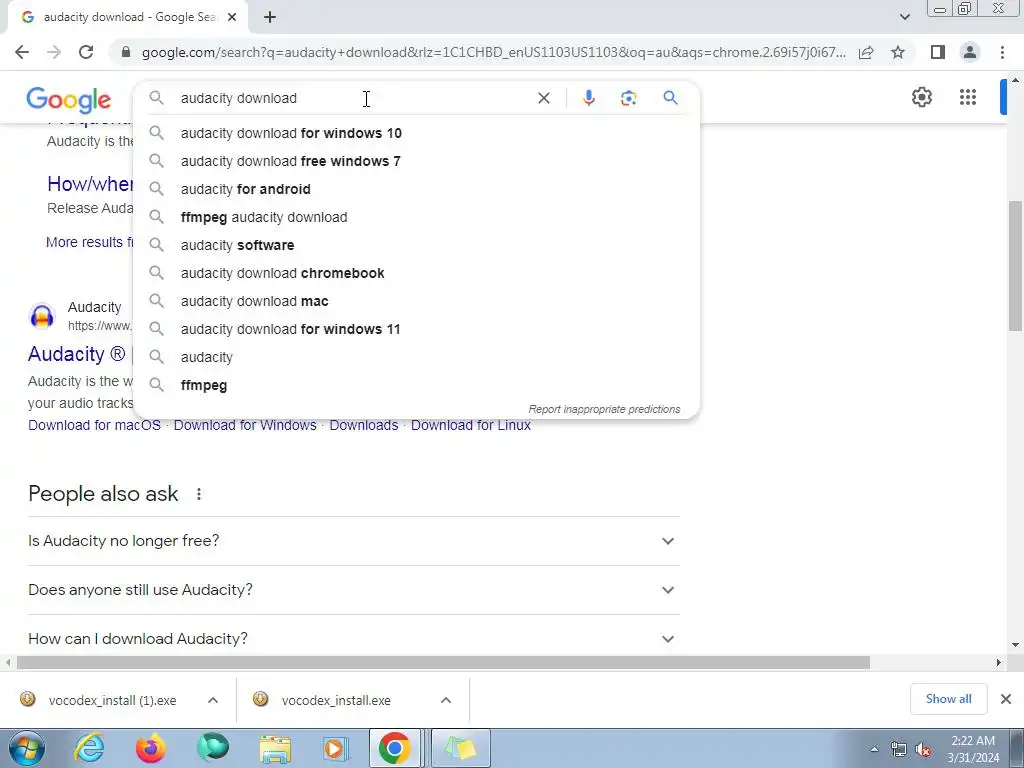Launch Firefox from taskbar
The width and height of the screenshot is (1024, 768).
[151, 748]
